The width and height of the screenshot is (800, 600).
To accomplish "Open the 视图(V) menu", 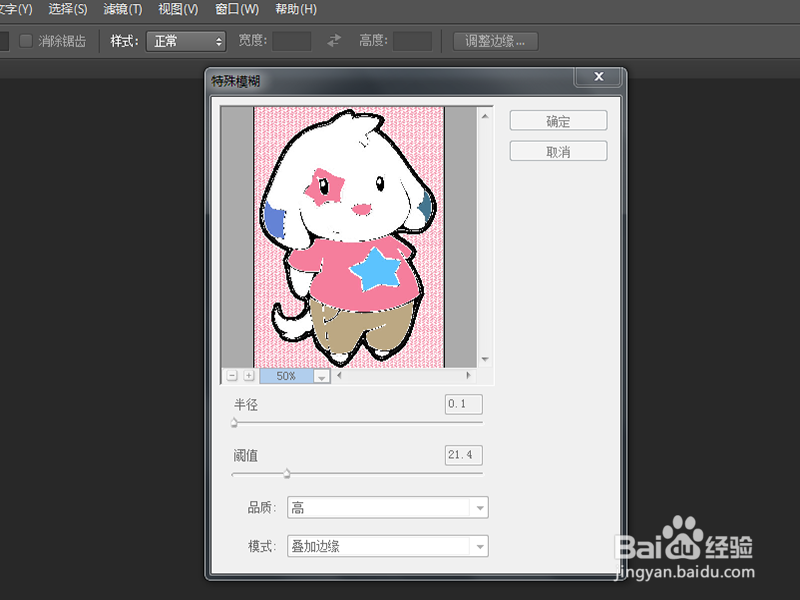I will coord(178,9).
